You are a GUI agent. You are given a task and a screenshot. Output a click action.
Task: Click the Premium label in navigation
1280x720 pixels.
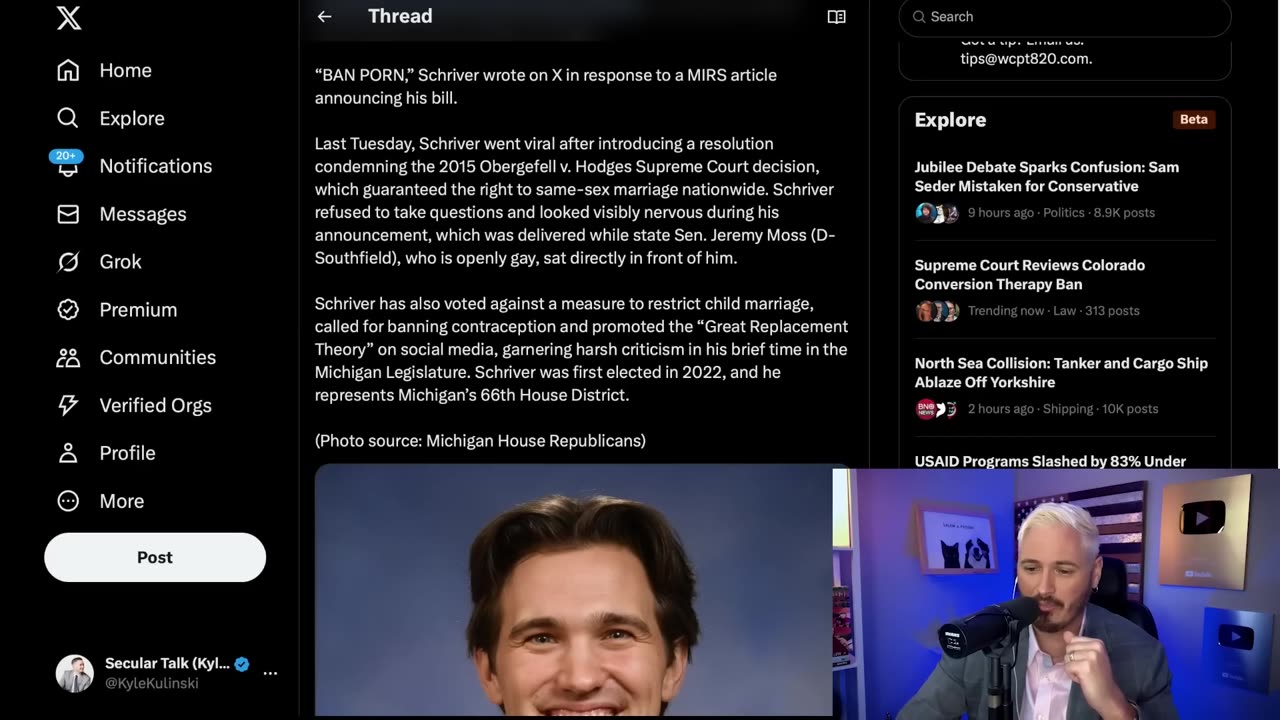(x=138, y=310)
